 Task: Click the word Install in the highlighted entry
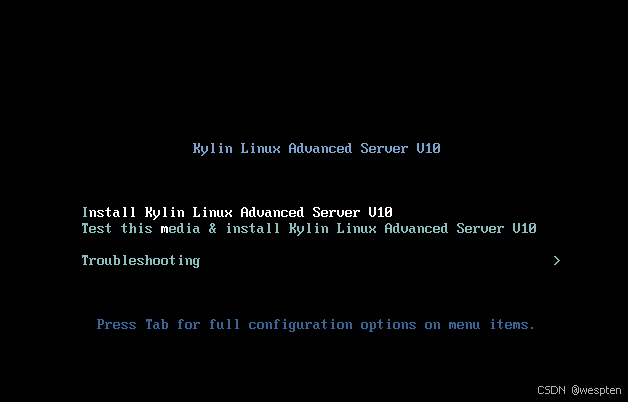(109, 212)
